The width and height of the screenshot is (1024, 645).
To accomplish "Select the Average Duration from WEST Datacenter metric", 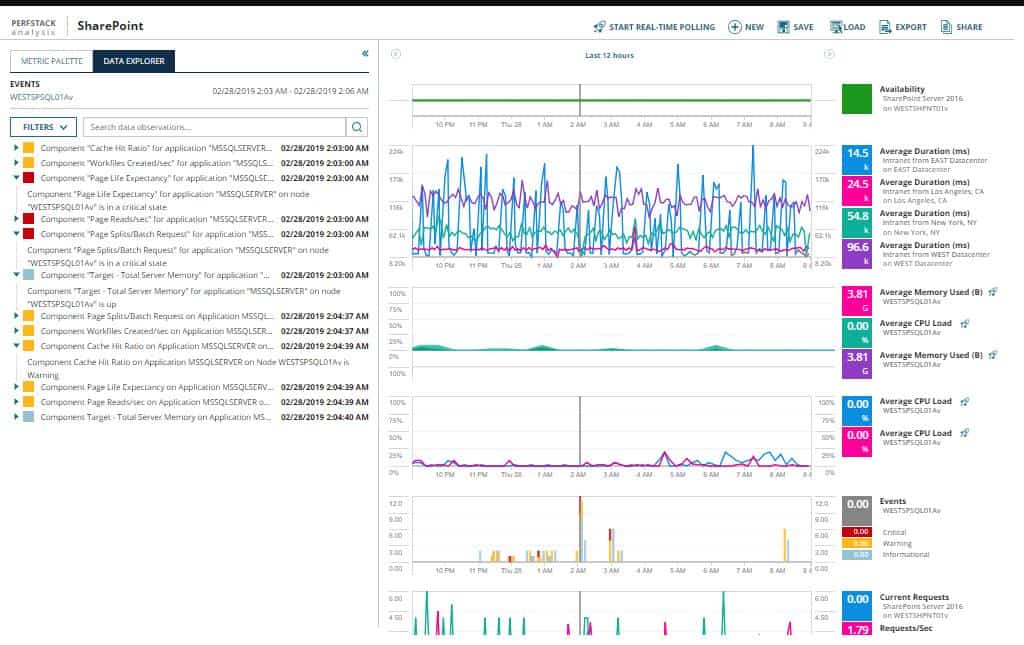I will (x=935, y=254).
